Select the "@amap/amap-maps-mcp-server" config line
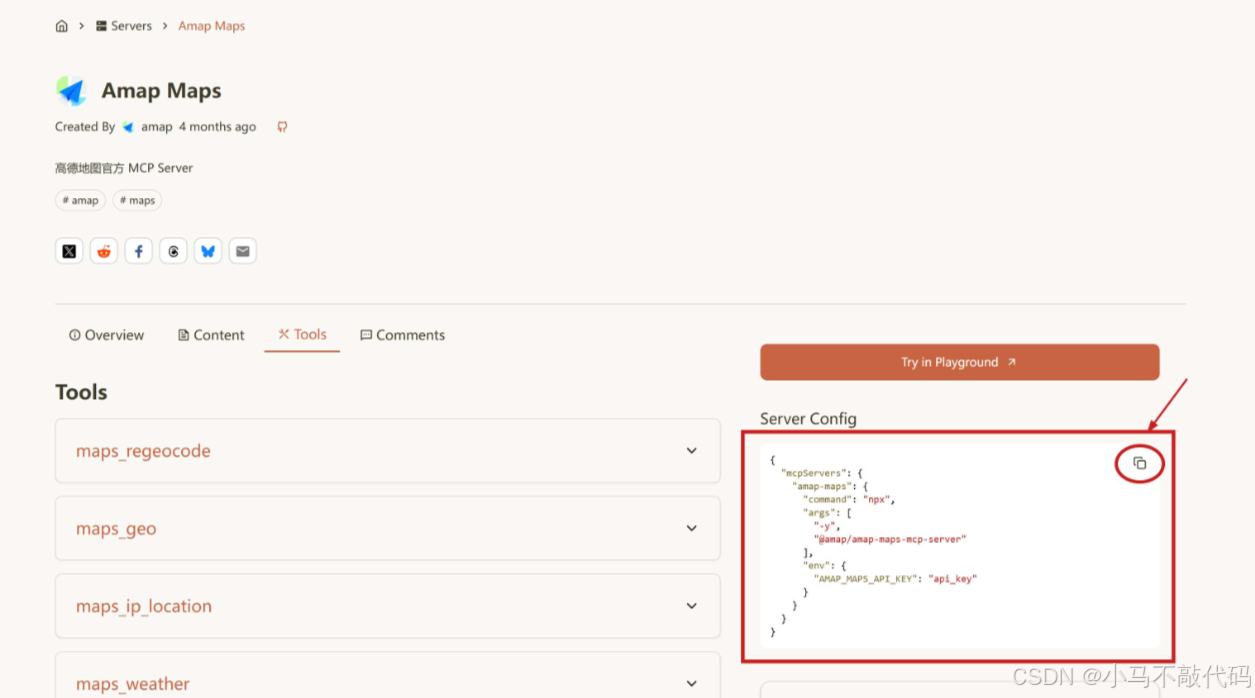 (x=890, y=539)
